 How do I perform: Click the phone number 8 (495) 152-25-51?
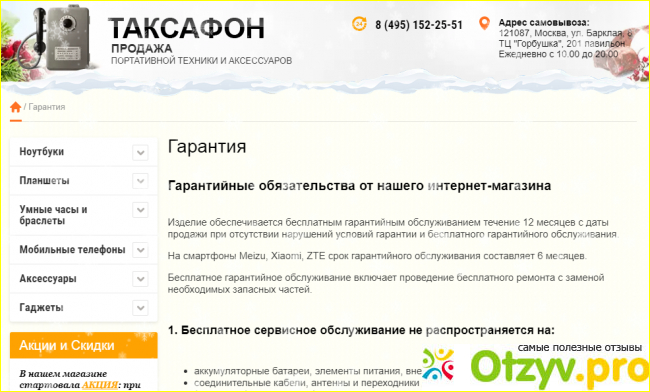[x=419, y=25]
